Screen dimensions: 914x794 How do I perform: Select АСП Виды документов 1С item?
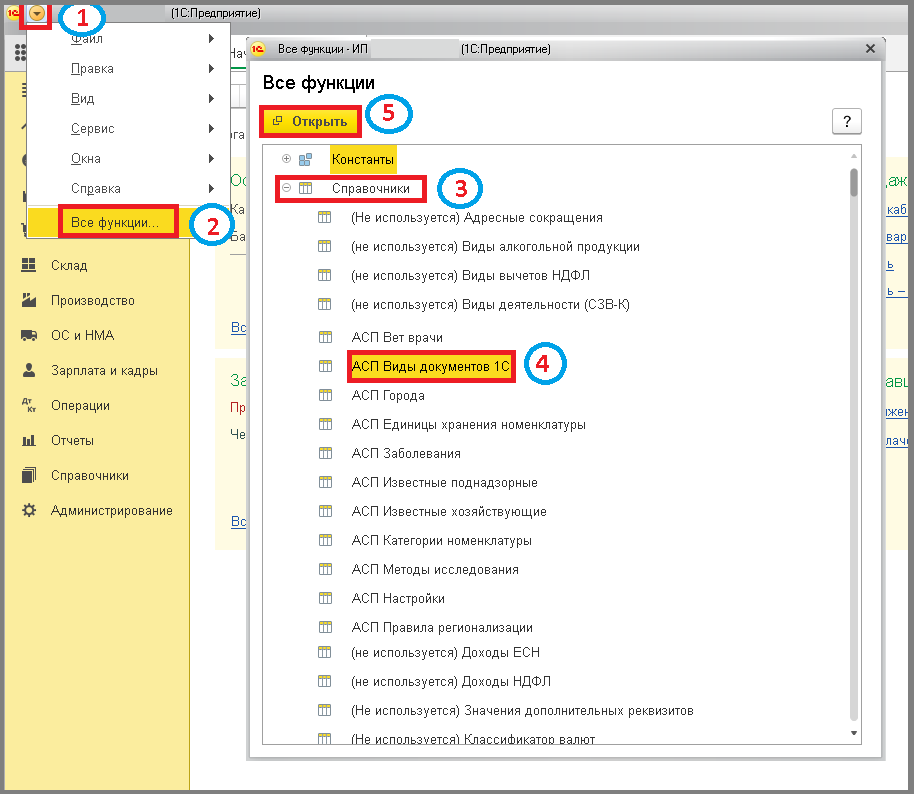(x=430, y=366)
